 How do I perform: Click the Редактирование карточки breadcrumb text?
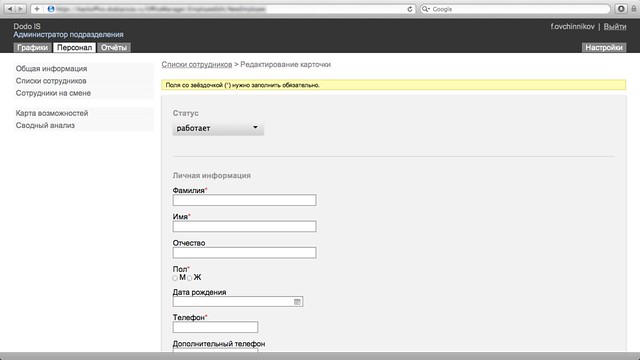(286, 64)
